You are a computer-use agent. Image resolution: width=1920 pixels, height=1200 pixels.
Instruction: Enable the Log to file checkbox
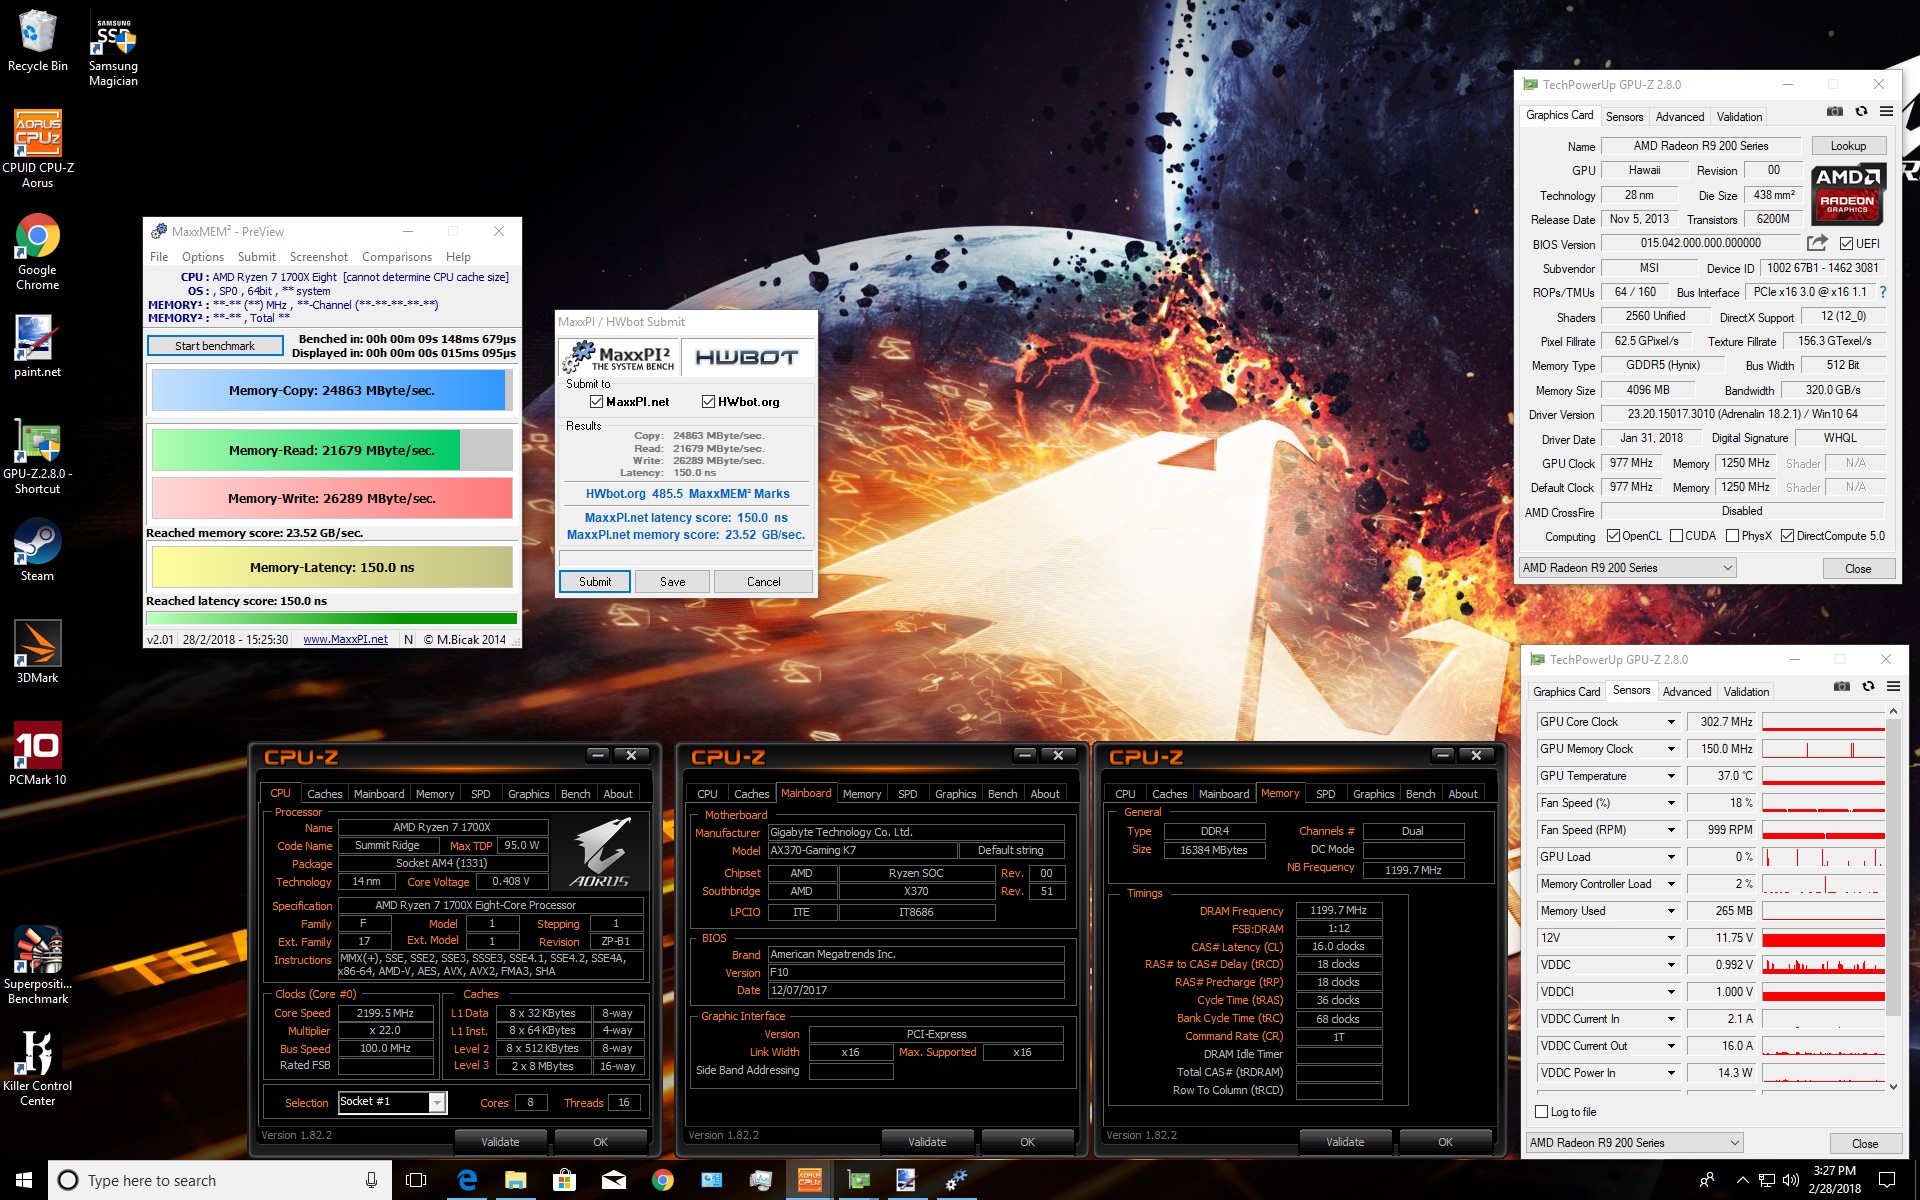pyautogui.click(x=1541, y=1112)
